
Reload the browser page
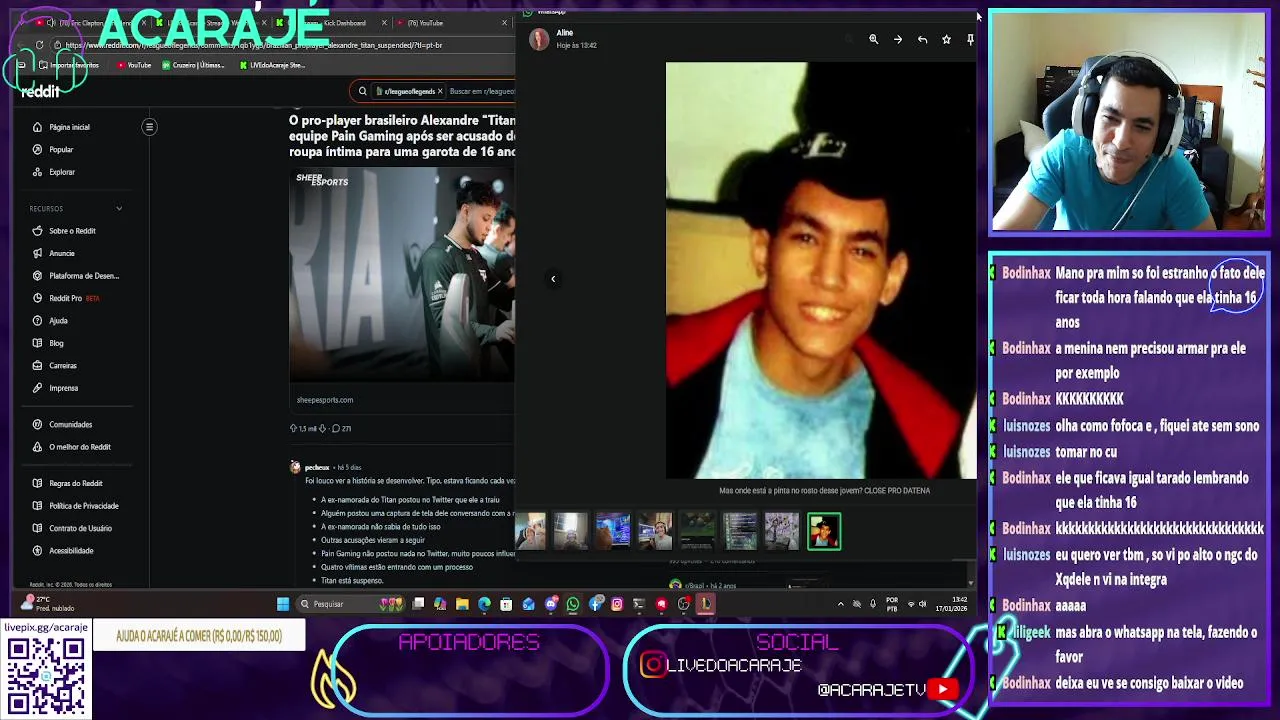[x=39, y=45]
